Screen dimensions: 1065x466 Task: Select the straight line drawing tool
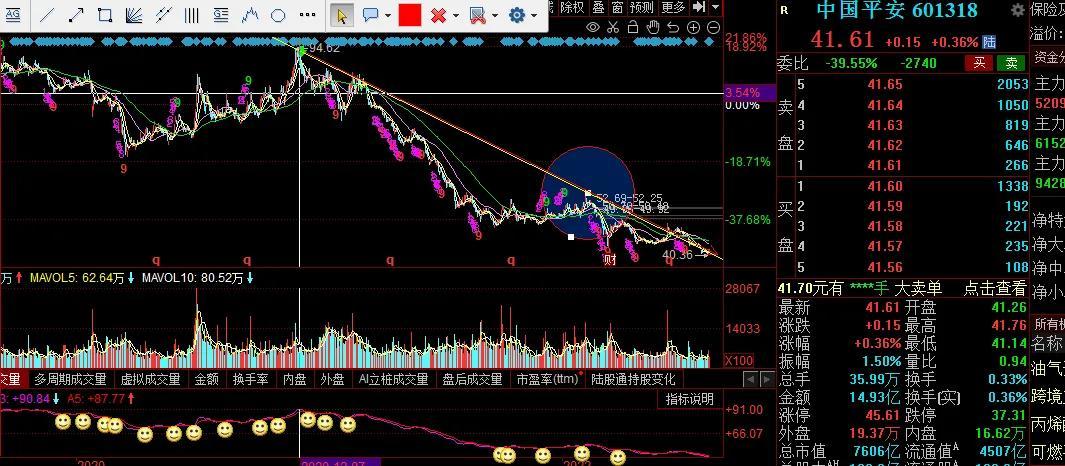click(46, 15)
